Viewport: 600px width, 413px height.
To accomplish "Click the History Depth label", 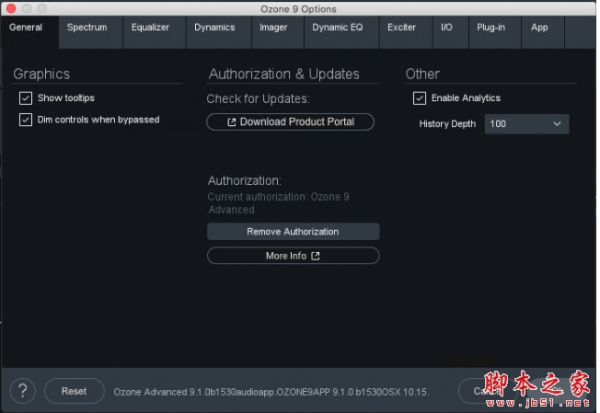I will (447, 124).
